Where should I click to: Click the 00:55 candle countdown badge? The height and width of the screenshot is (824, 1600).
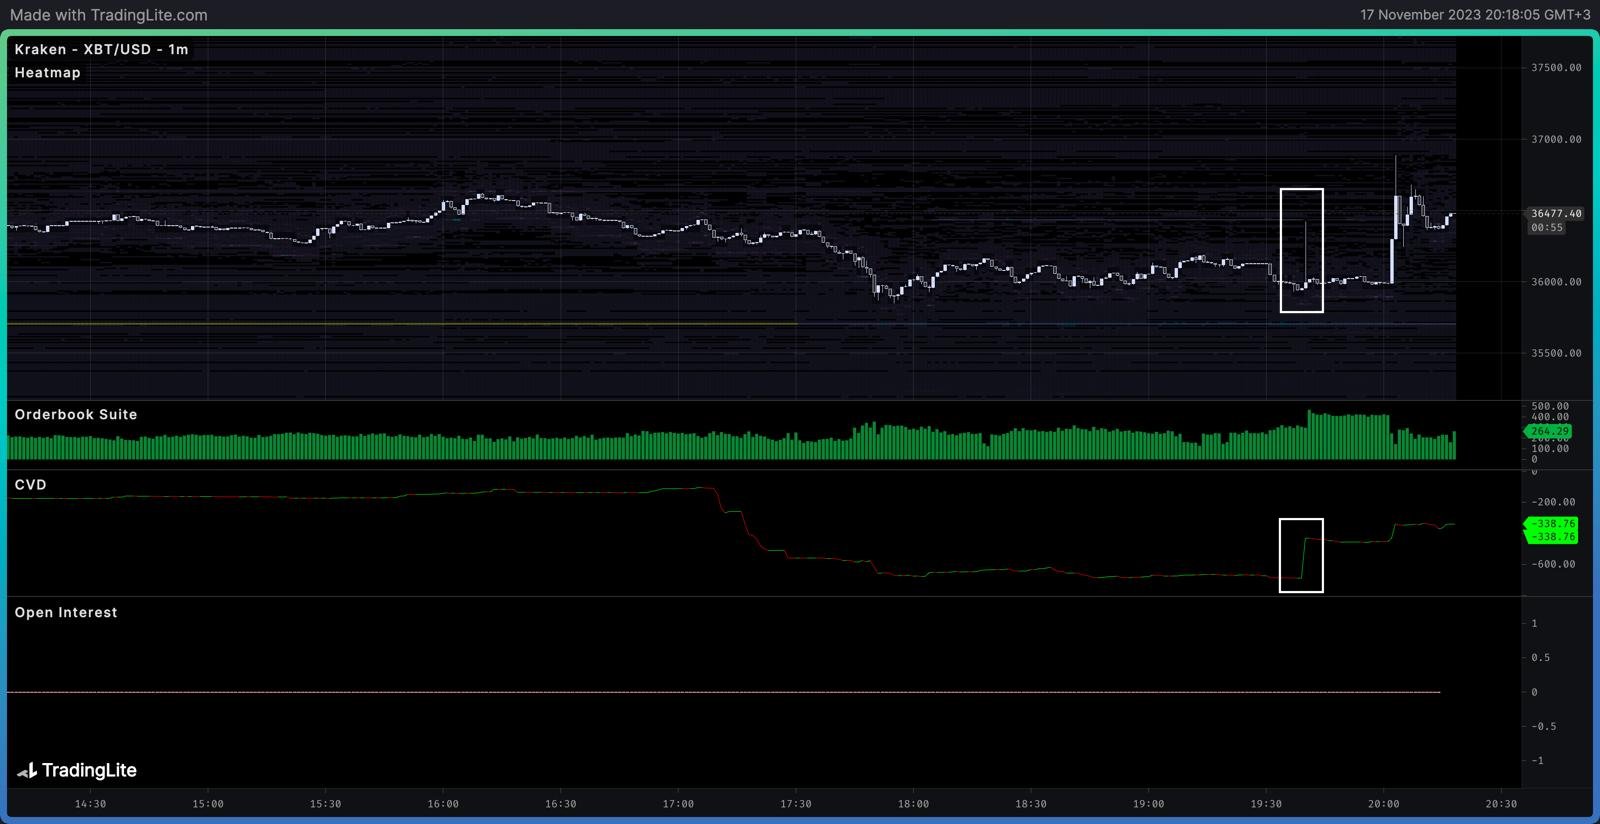pyautogui.click(x=1547, y=228)
